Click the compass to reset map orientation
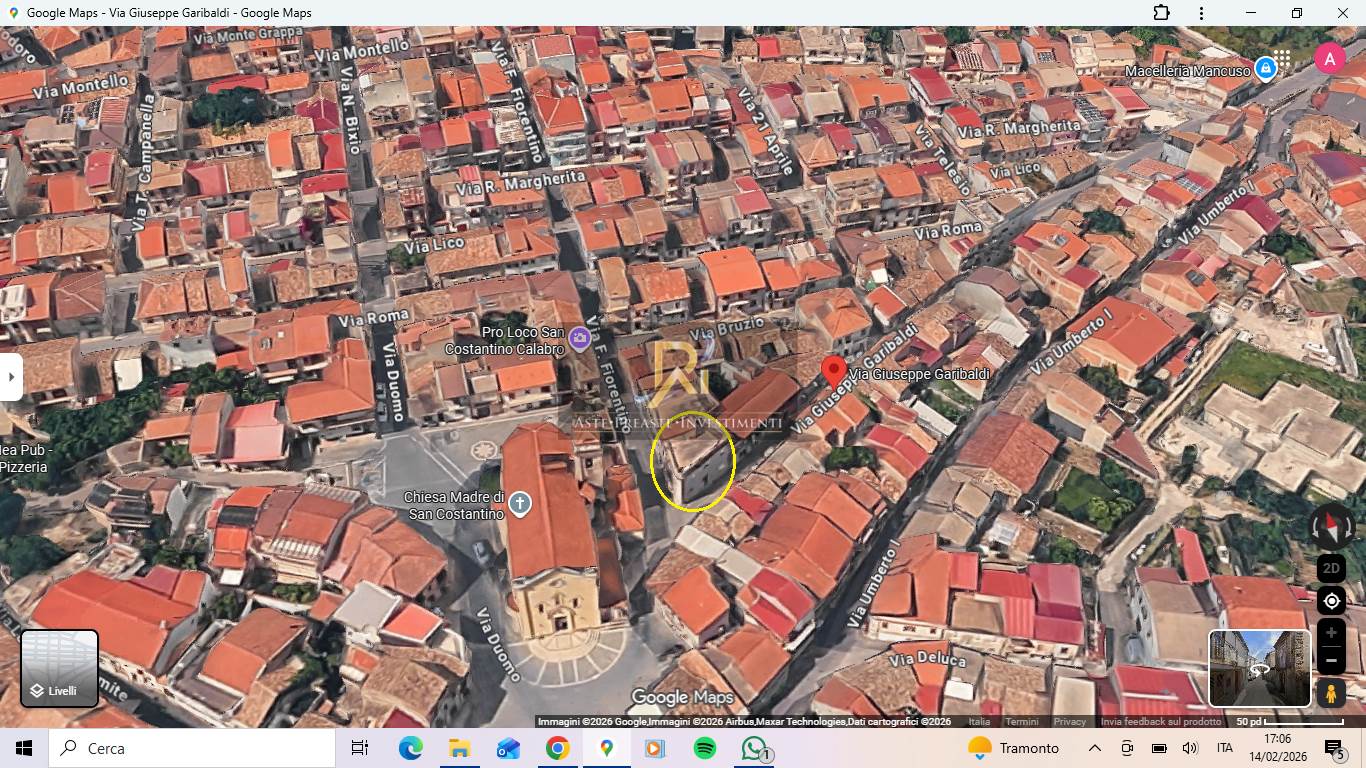This screenshot has width=1366, height=768. 1331,526
